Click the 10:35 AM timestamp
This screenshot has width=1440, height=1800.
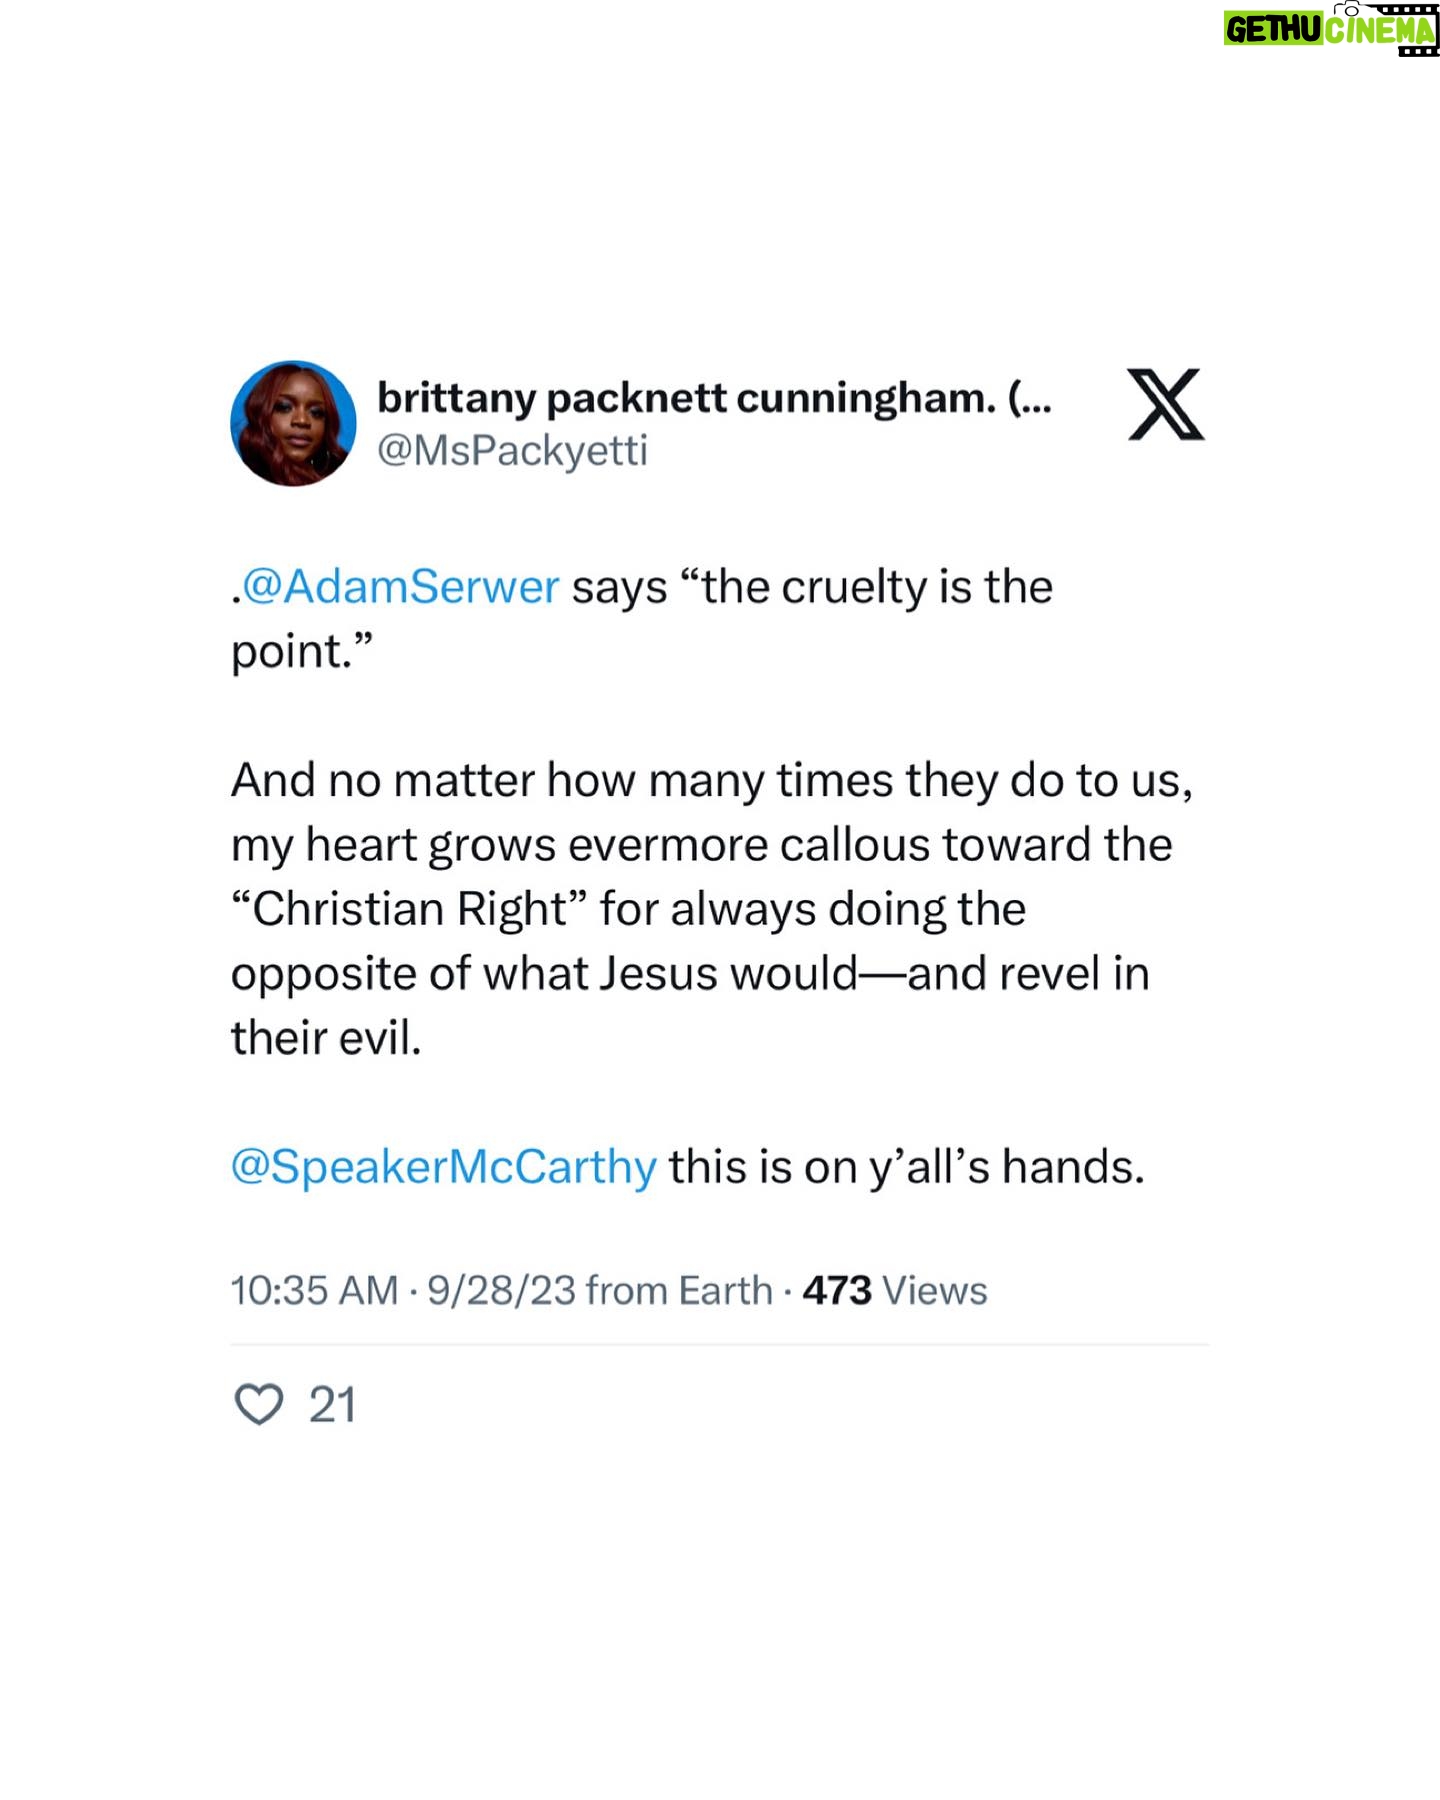[315, 1290]
